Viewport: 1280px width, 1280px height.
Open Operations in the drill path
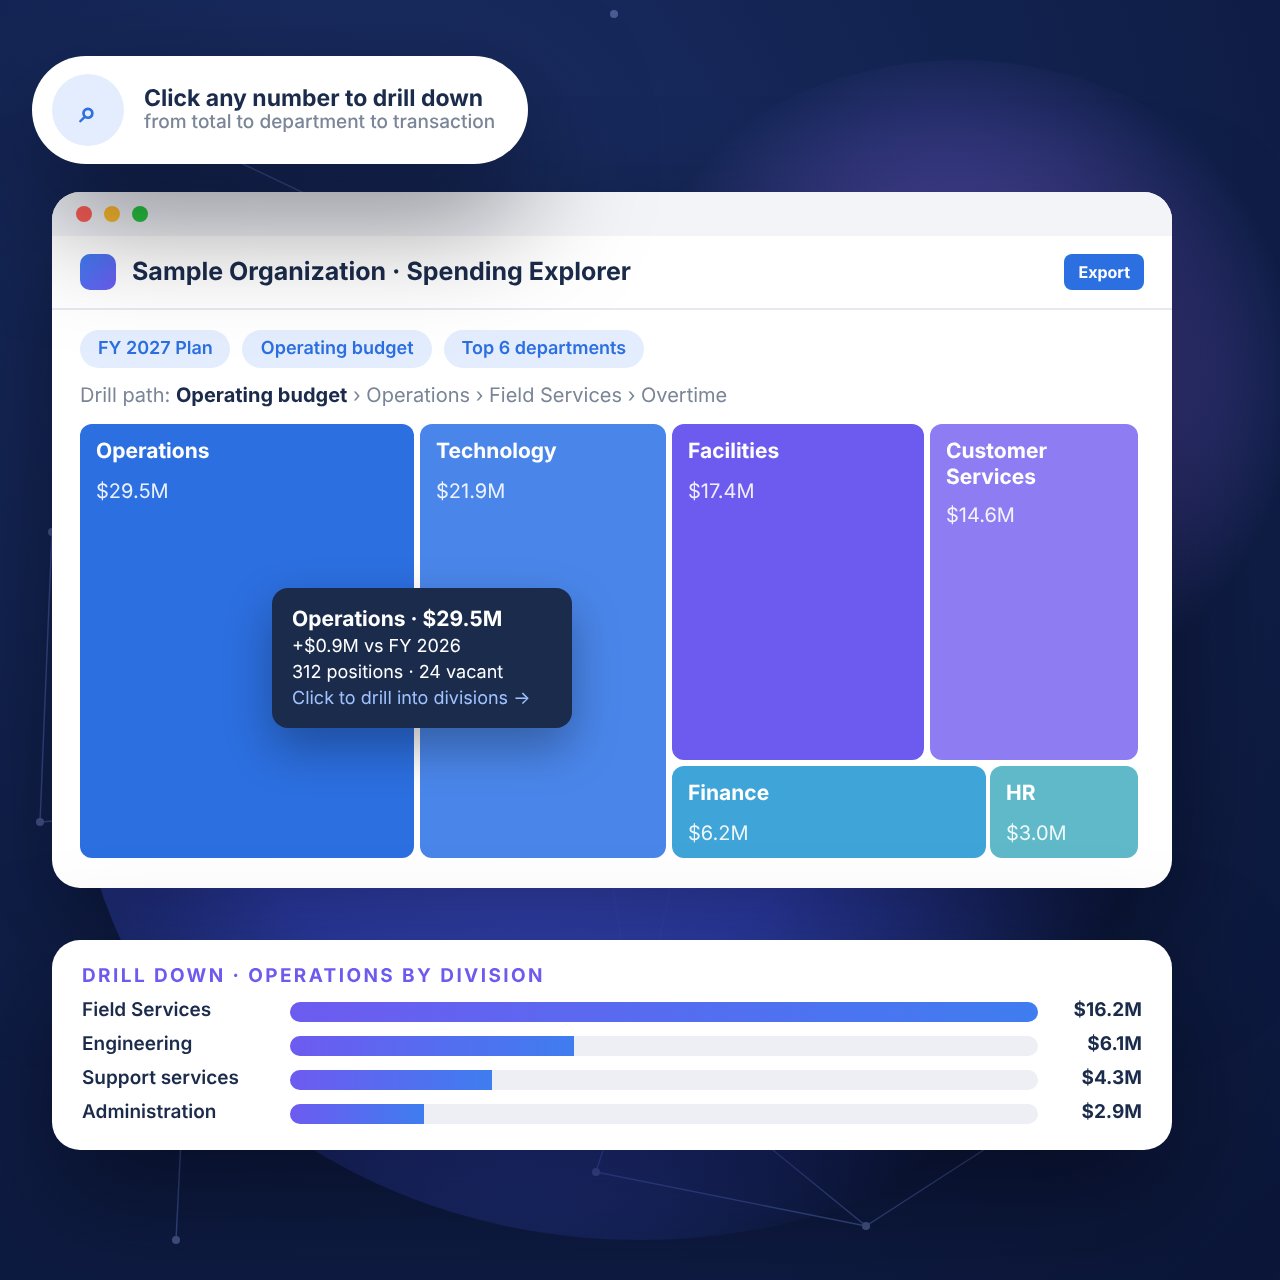418,395
